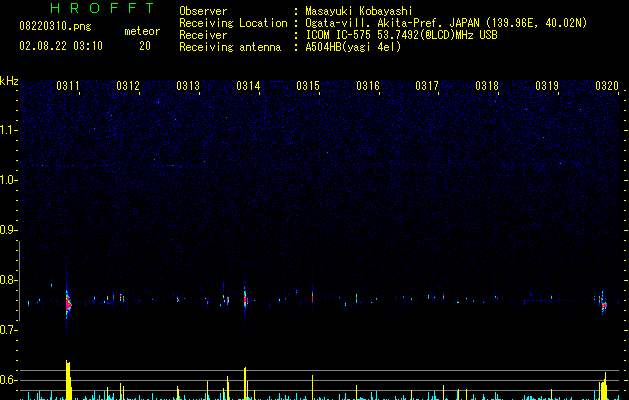Click the 0320 time marker
The width and height of the screenshot is (629, 400).
tap(607, 86)
